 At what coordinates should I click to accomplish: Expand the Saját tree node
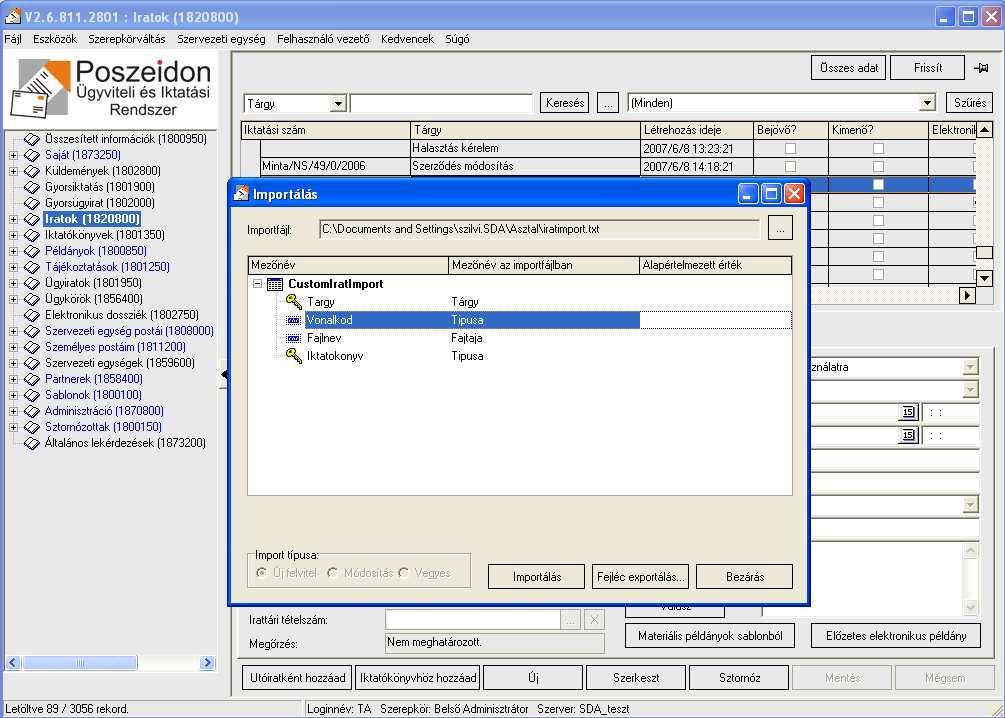click(13, 154)
